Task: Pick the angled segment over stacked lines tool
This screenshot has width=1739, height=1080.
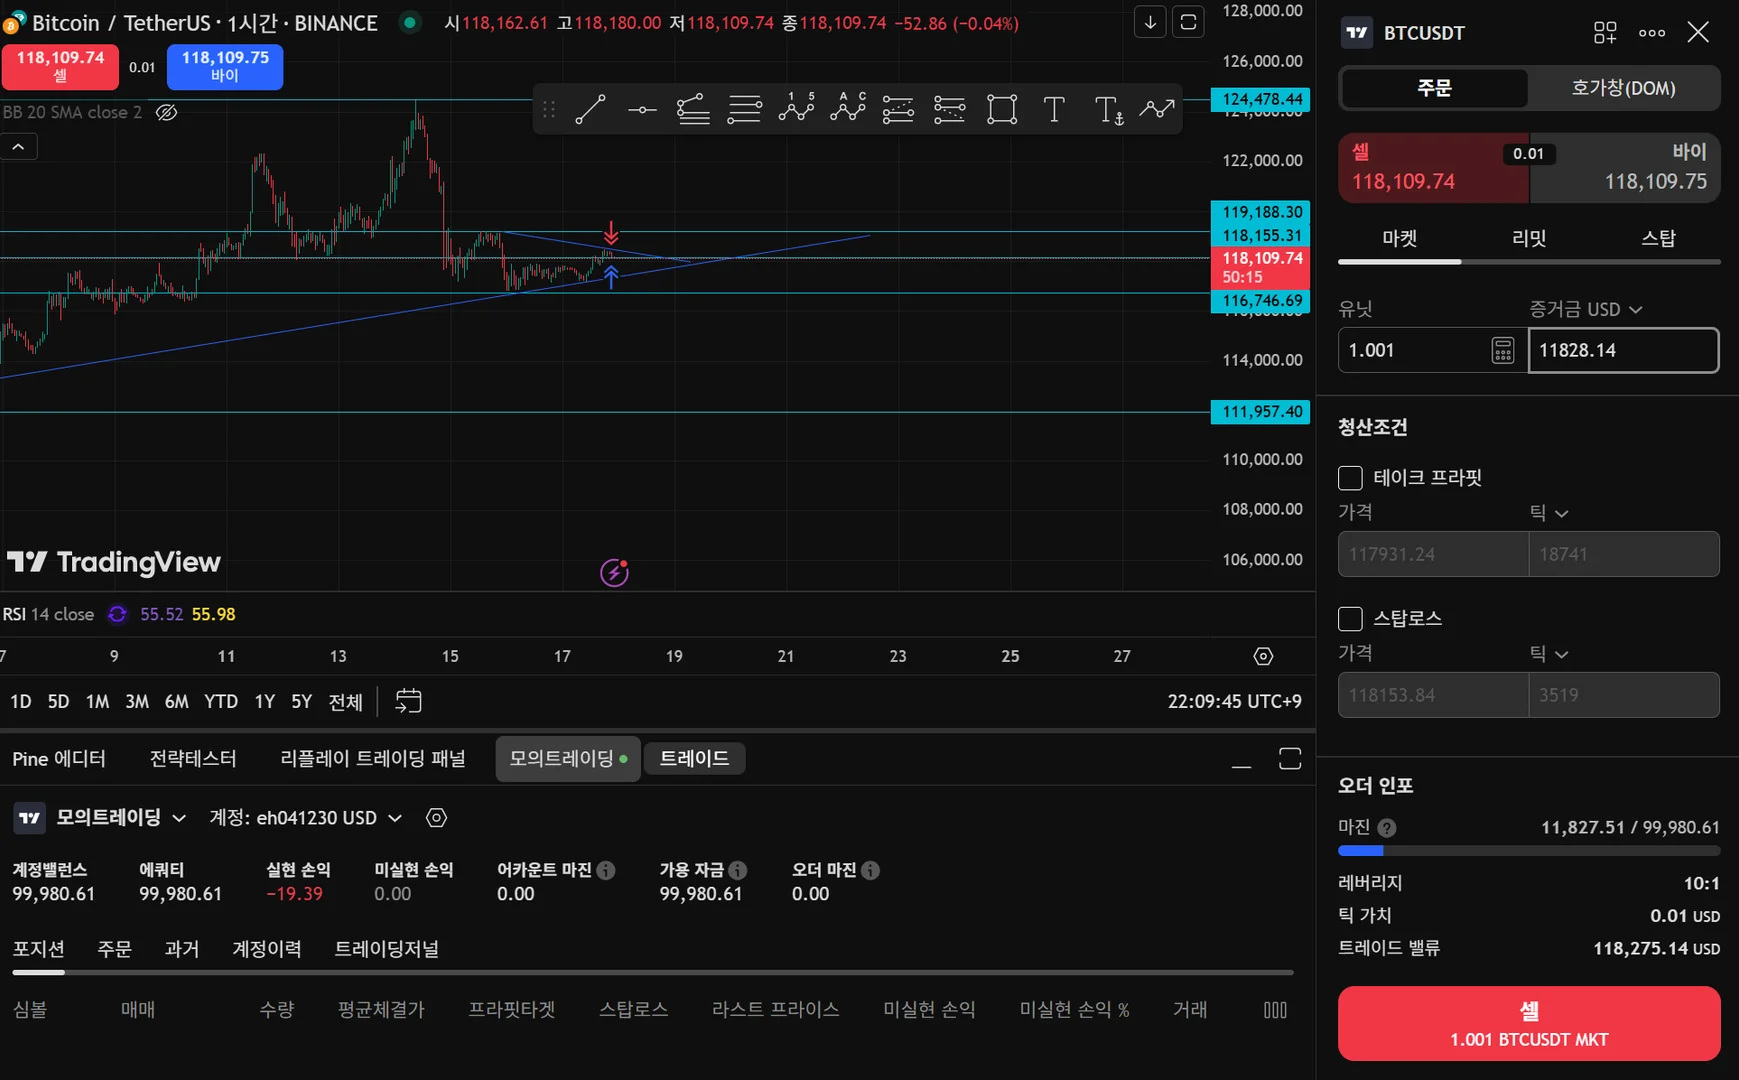Action: 693,109
